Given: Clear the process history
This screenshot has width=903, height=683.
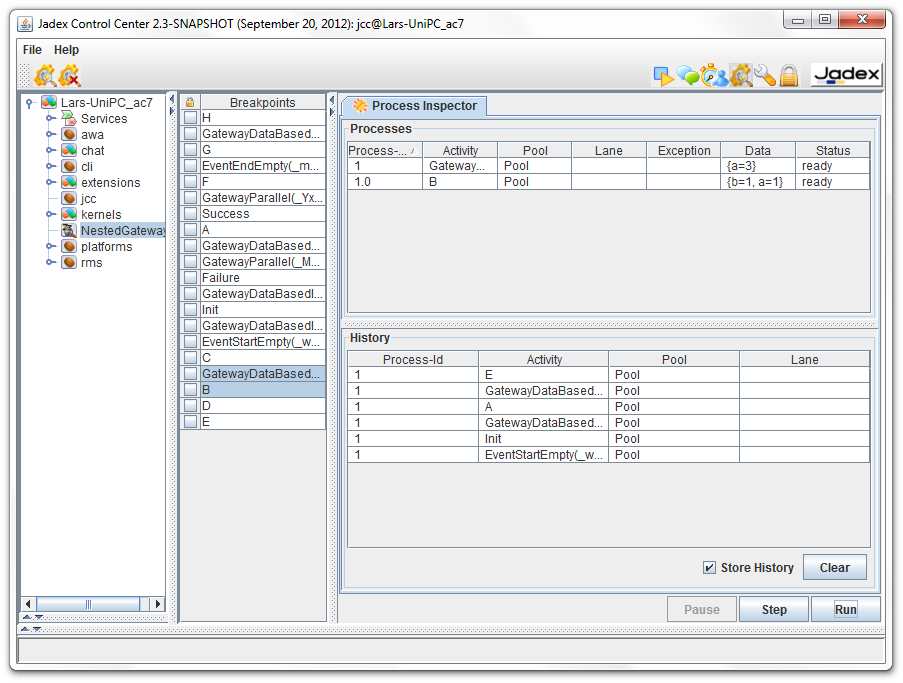Looking at the screenshot, I should (835, 567).
